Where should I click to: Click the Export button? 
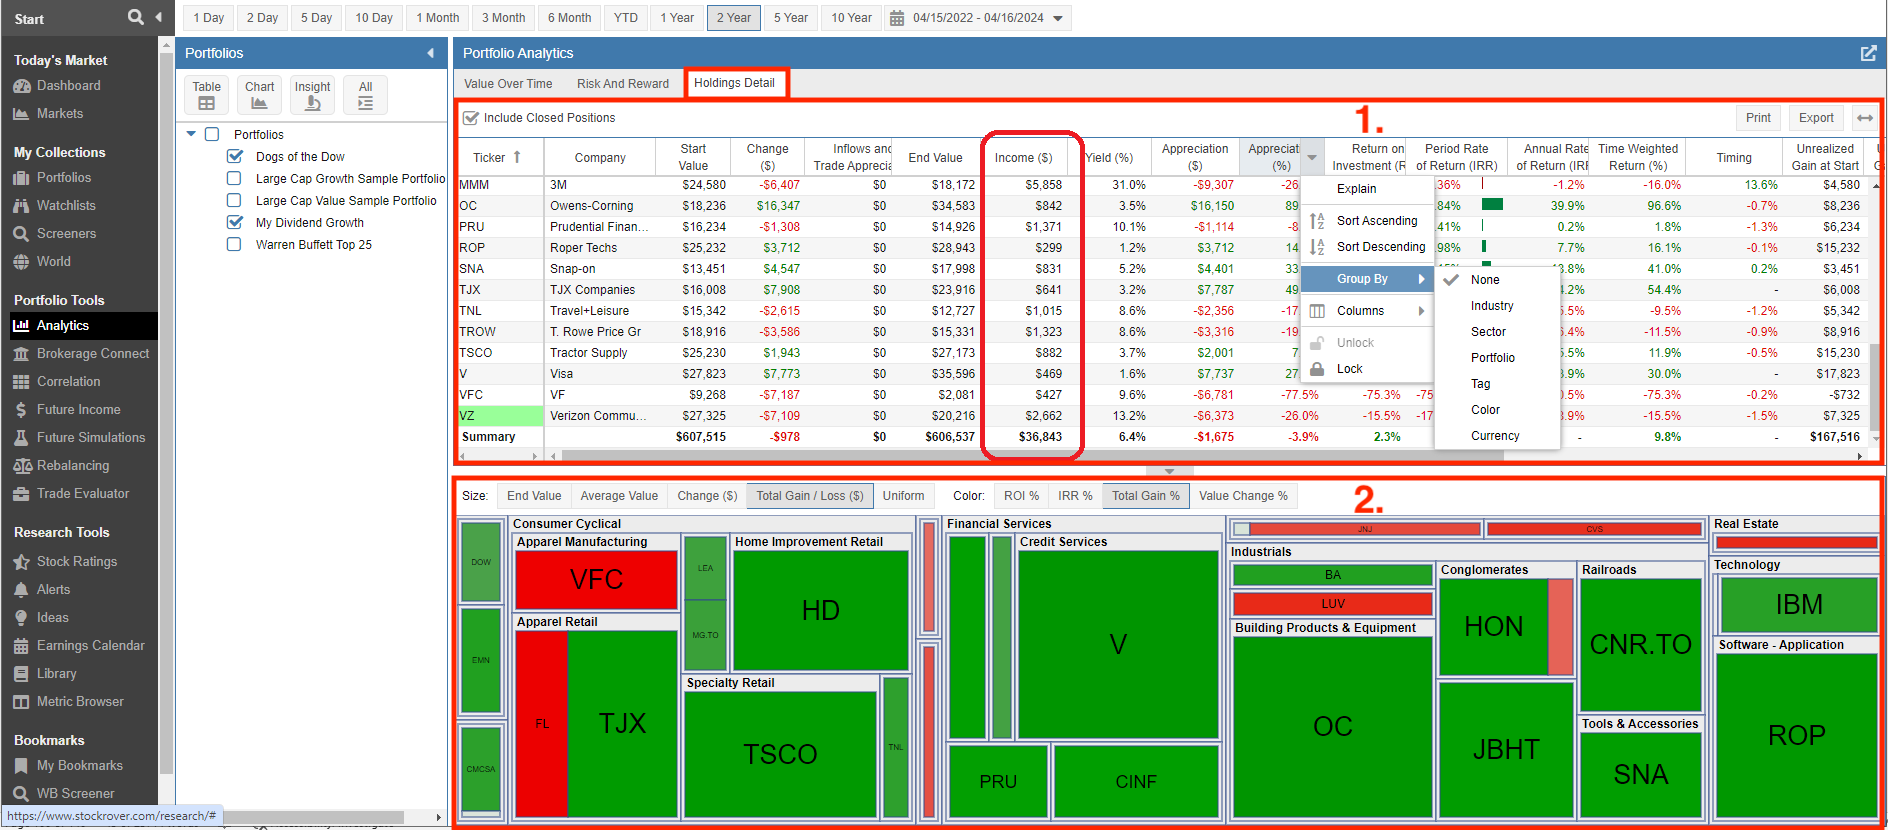(1816, 118)
